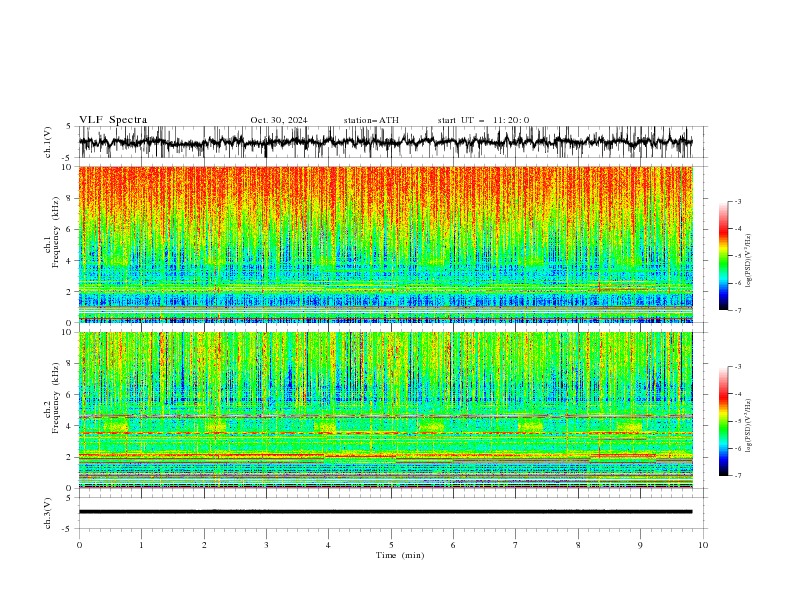
Task: Click the ch.1 color scale bar
Action: pyautogui.click(x=723, y=256)
